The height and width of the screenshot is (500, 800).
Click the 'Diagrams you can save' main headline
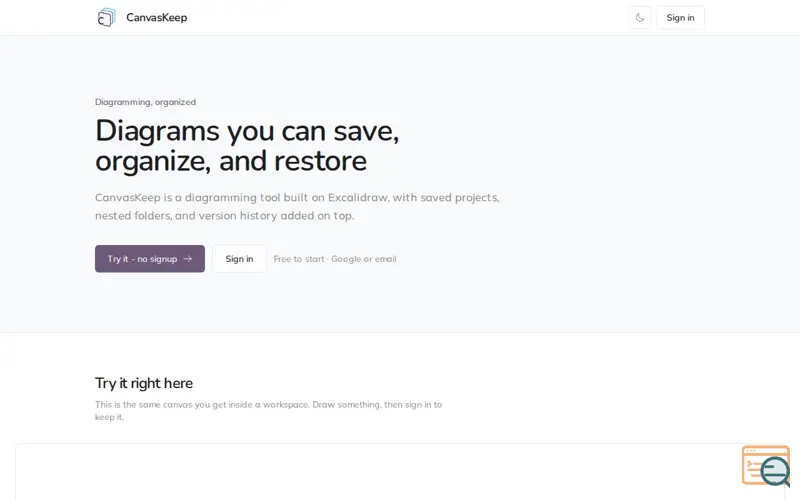pos(247,146)
